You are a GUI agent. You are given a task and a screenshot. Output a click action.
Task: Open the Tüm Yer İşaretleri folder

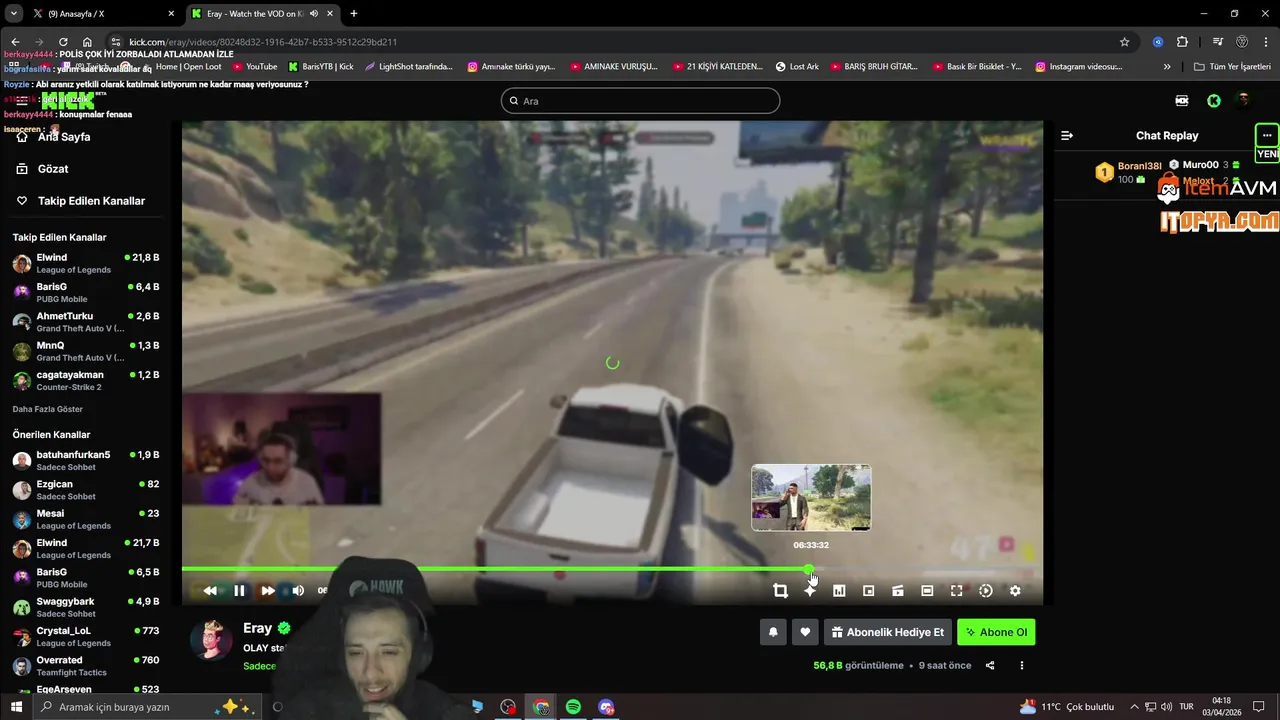pos(1232,67)
